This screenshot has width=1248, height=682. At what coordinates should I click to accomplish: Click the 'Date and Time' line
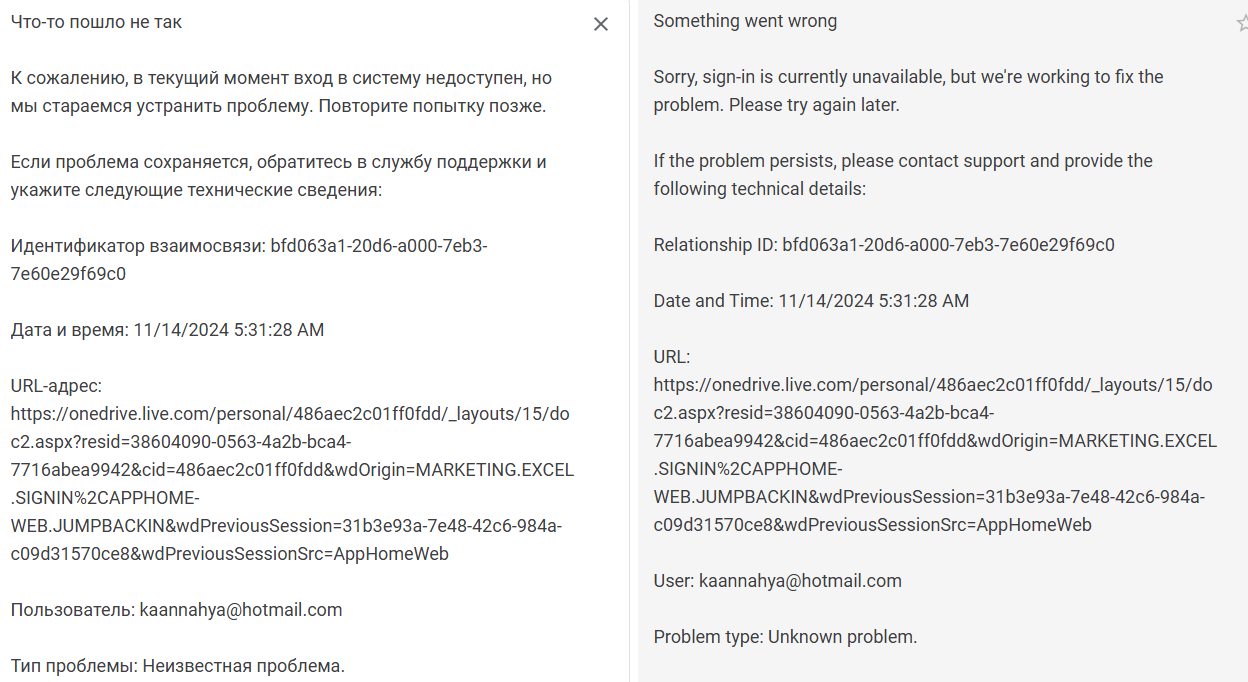pyautogui.click(x=811, y=301)
